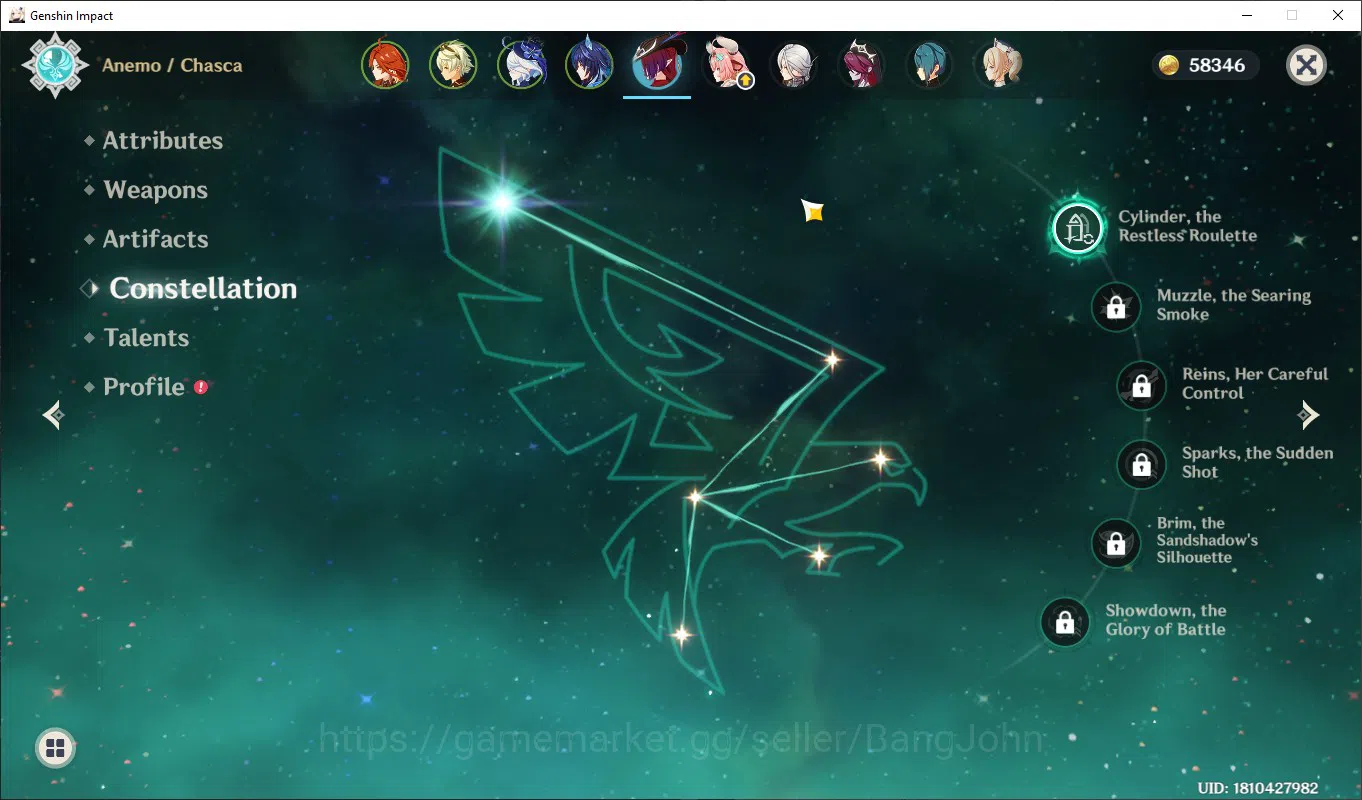This screenshot has height=800, width=1362.
Task: Select the Chasca portrait with red hat
Action: point(657,65)
